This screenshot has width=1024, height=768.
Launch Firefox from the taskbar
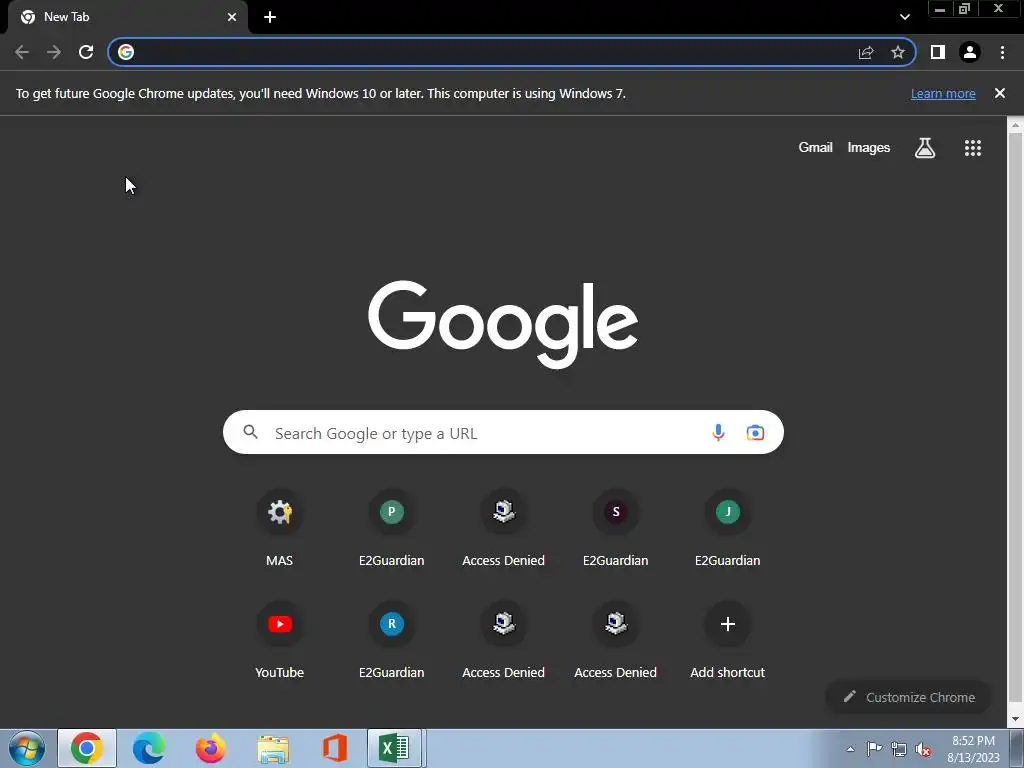(x=210, y=748)
